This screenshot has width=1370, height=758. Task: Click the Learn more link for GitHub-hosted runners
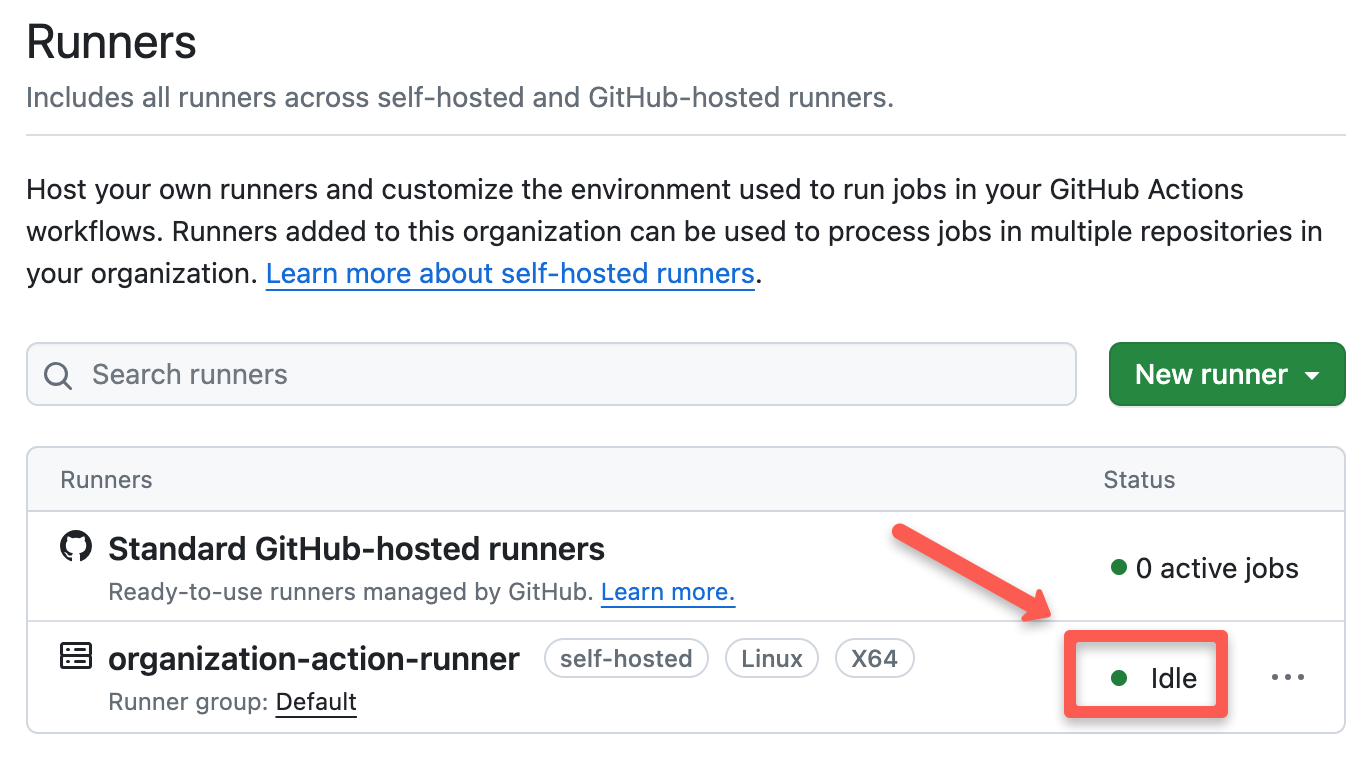[x=667, y=592]
